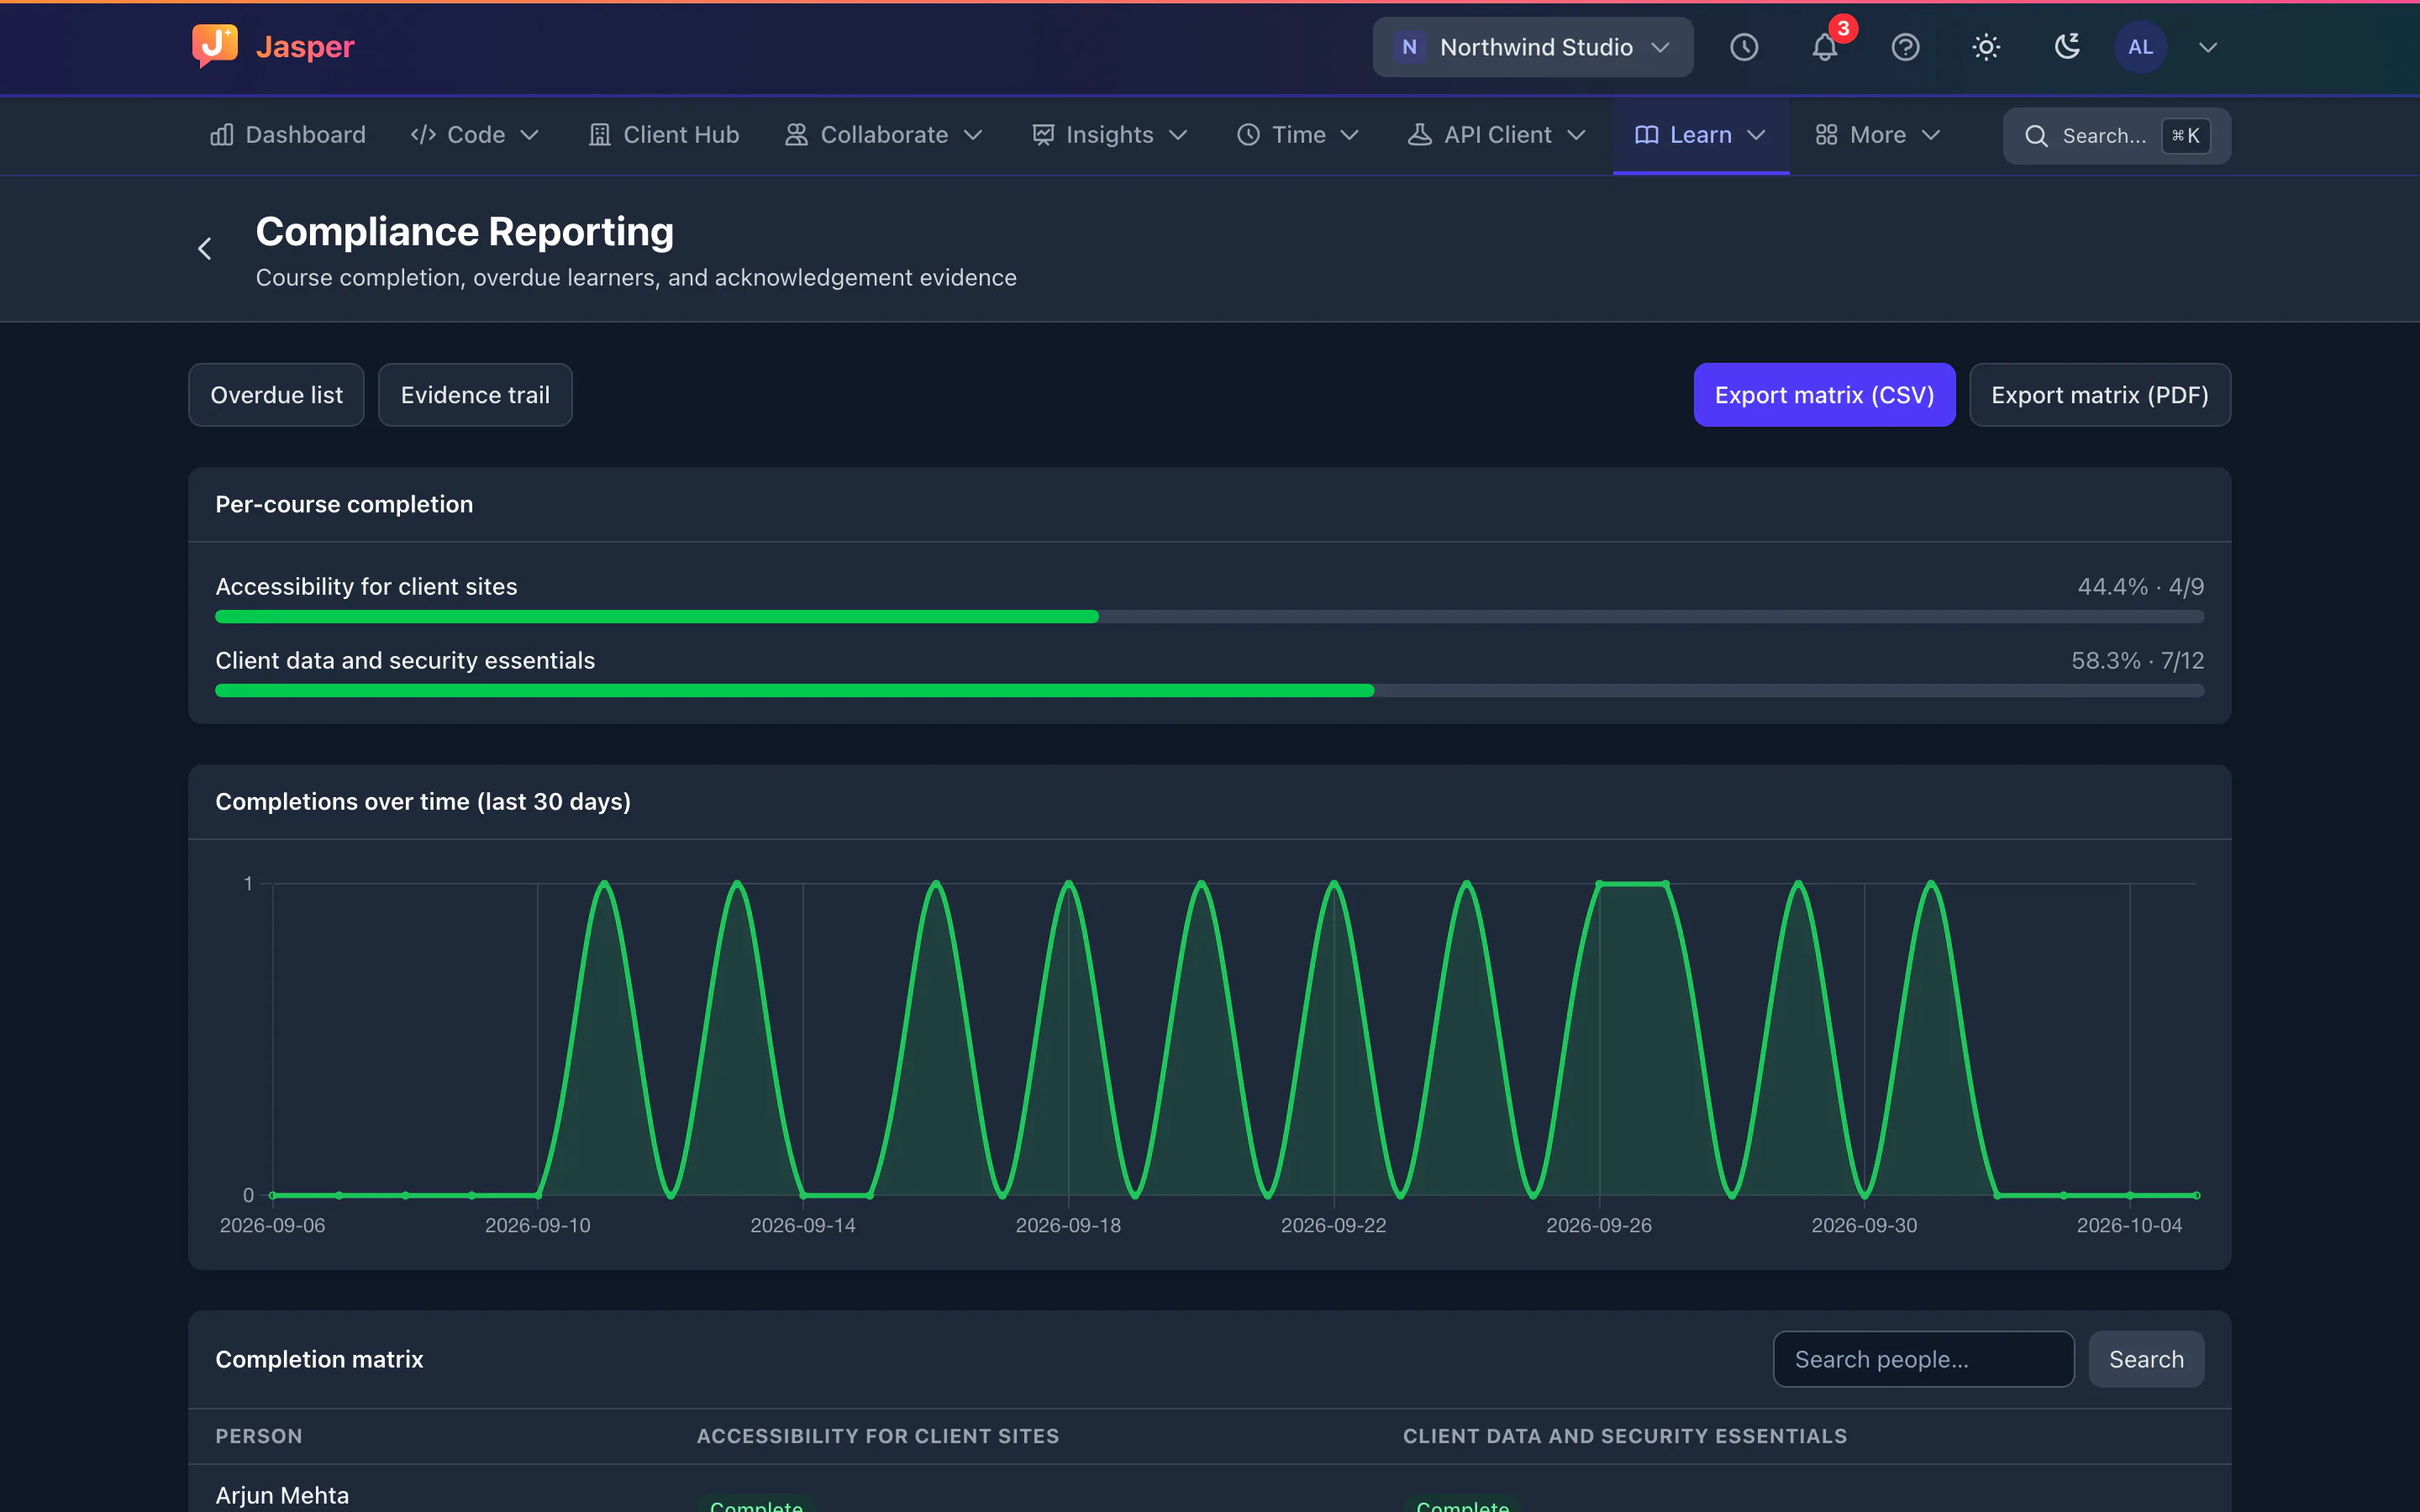Click the global Search box

pos(2117,136)
